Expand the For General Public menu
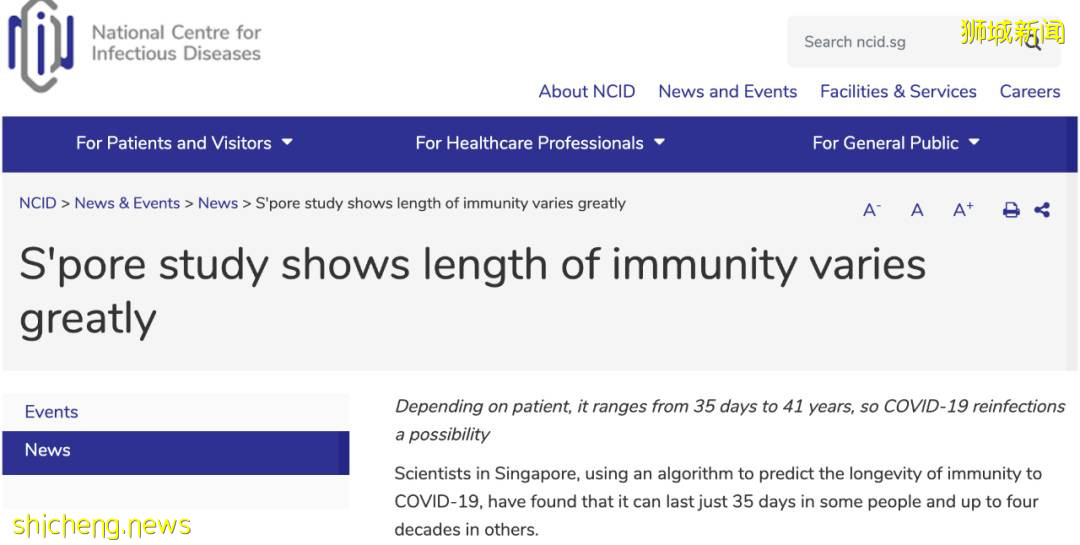 point(895,143)
